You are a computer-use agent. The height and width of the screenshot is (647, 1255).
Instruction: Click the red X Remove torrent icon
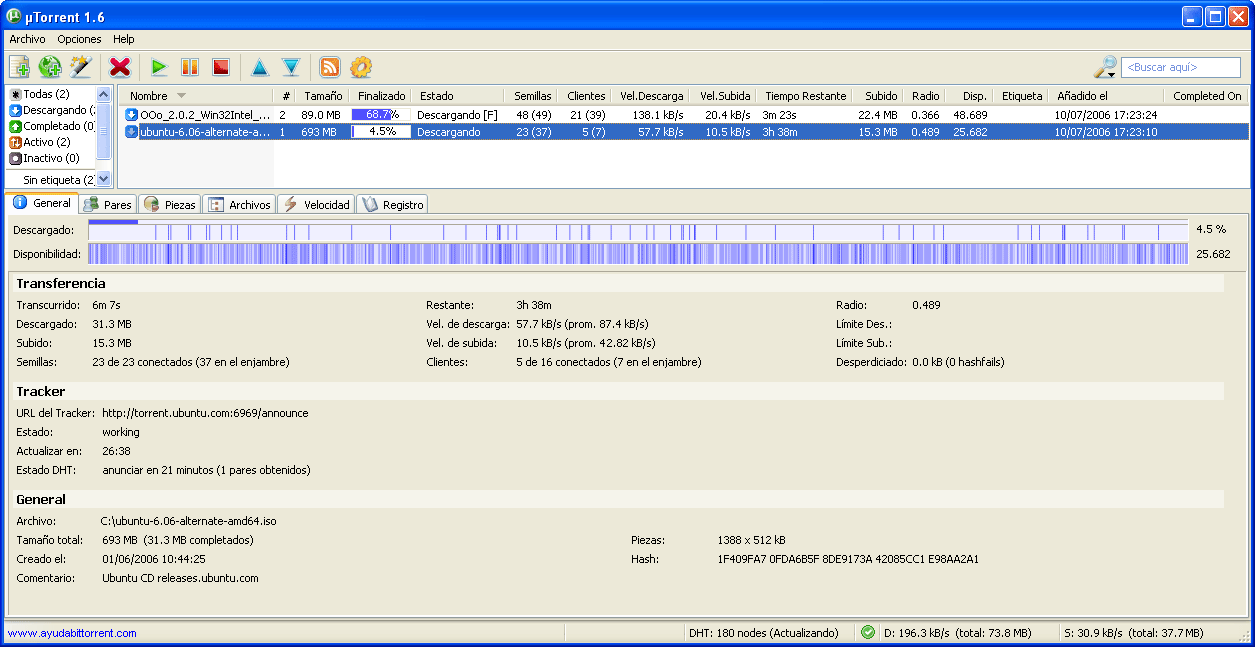pyautogui.click(x=120, y=67)
